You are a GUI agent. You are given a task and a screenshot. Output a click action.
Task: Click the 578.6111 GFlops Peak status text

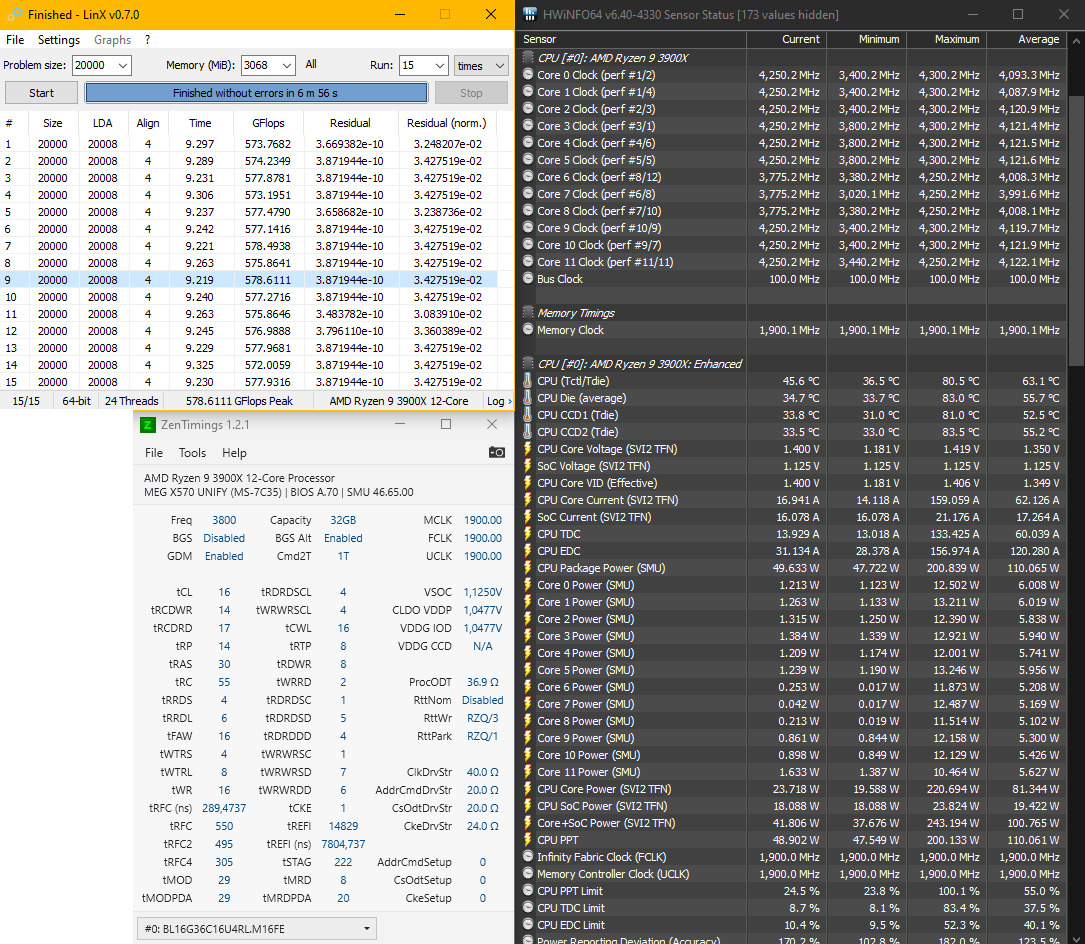click(239, 401)
